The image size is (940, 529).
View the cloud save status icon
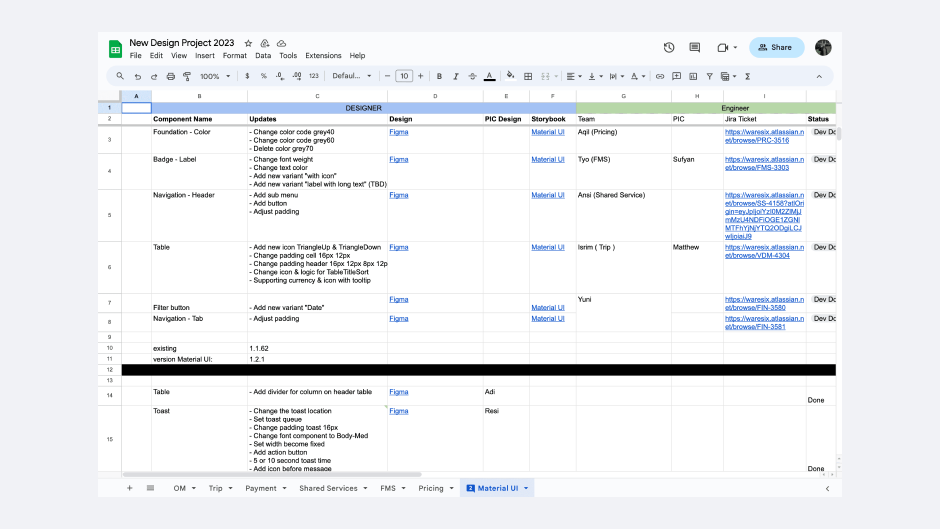tap(281, 43)
